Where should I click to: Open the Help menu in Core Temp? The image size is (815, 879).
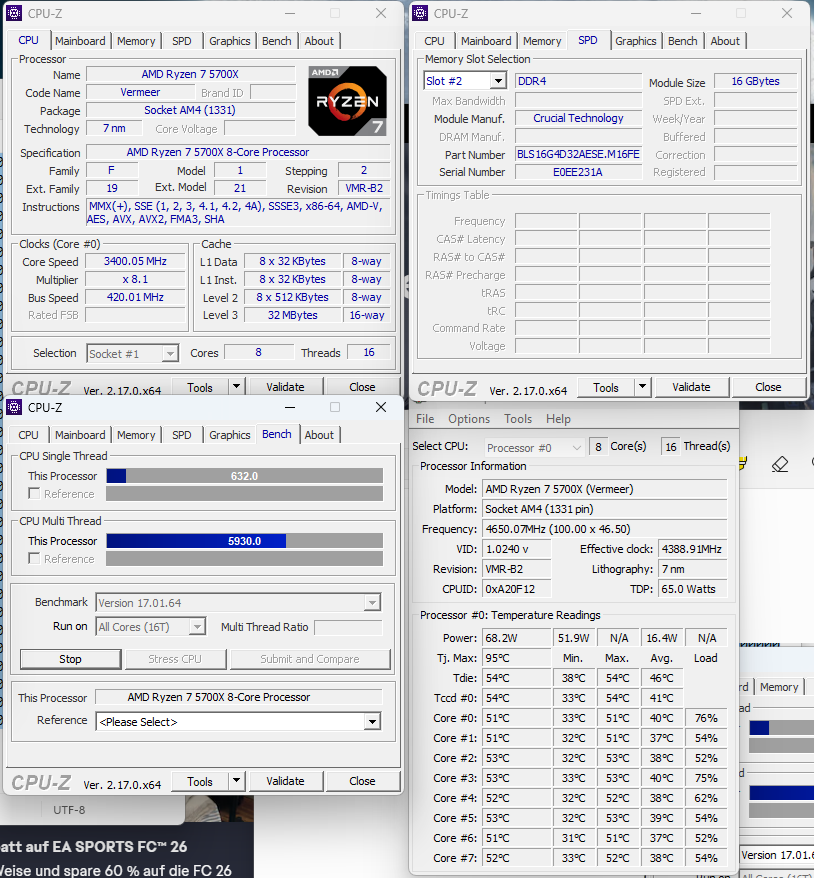(x=558, y=419)
